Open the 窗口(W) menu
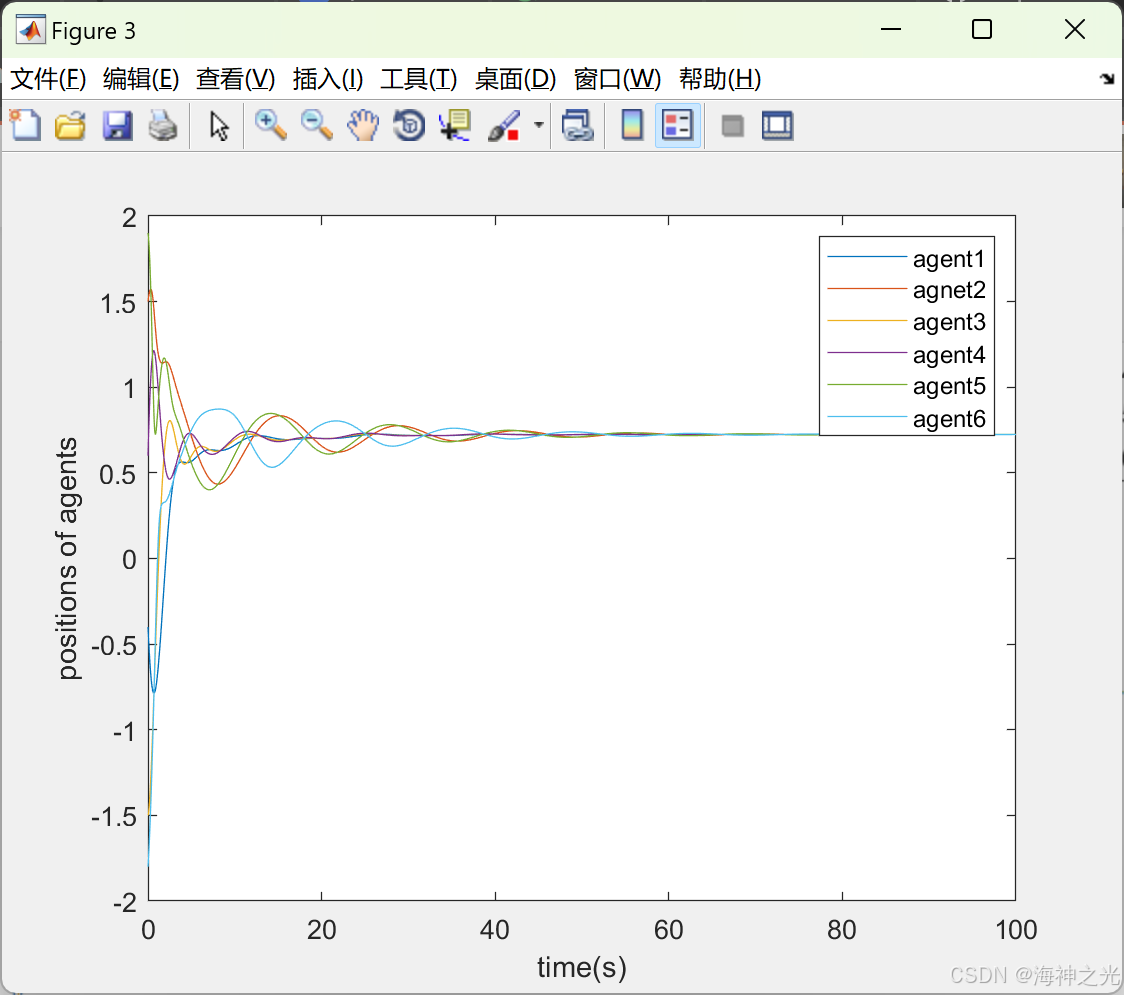 click(617, 79)
